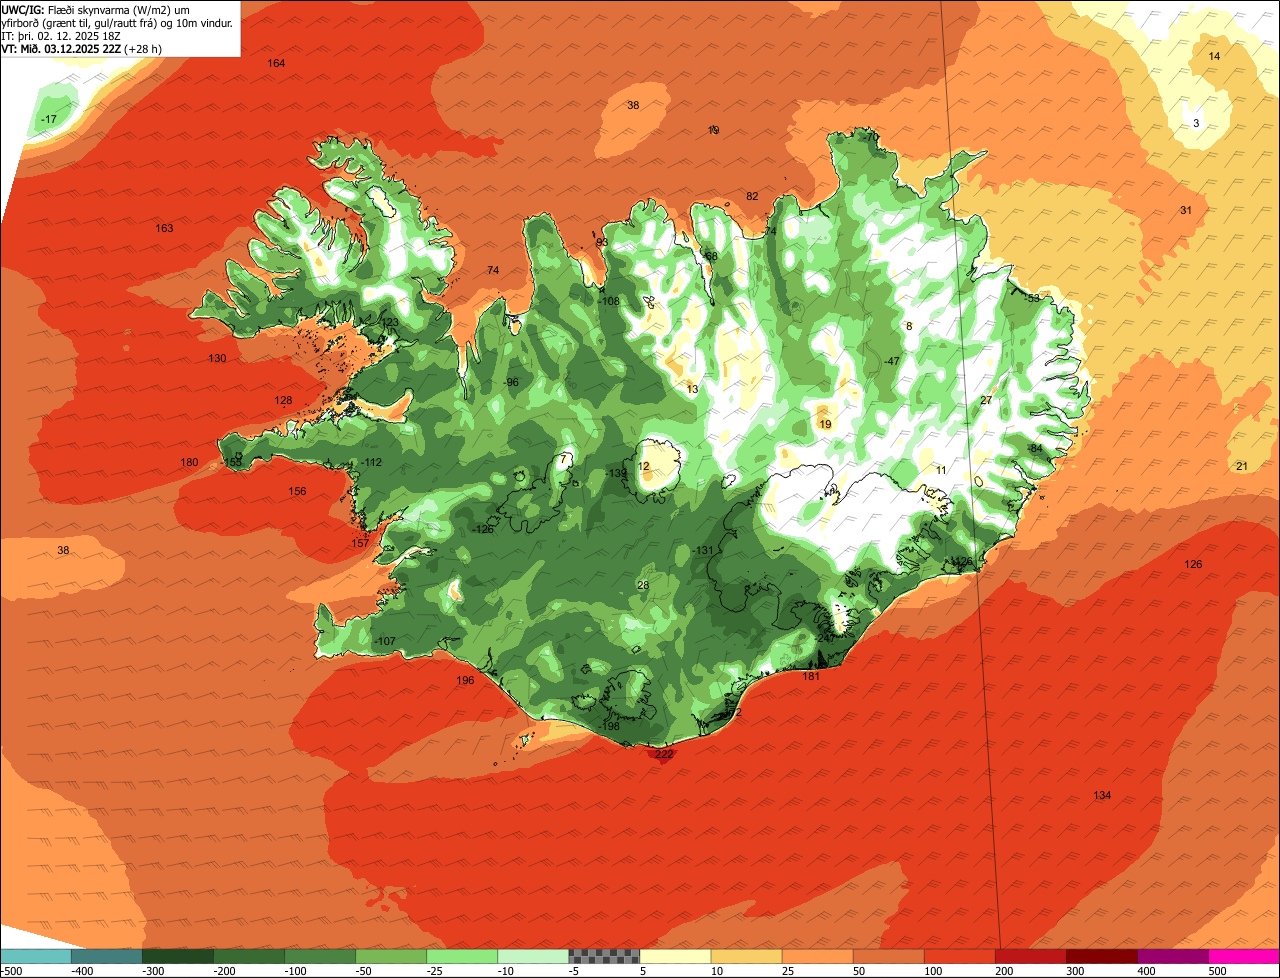Image resolution: width=1280 pixels, height=978 pixels.
Task: Click the map value '13' in the highlands
Action: point(692,390)
